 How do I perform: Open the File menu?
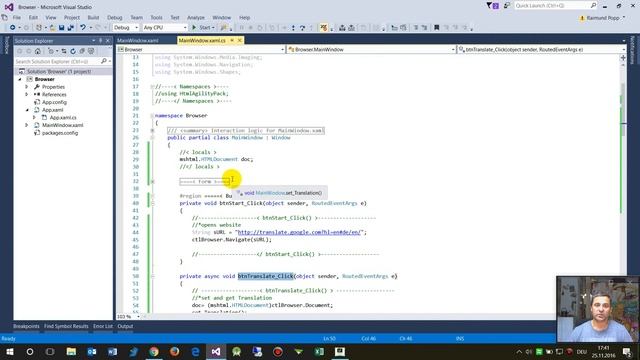coord(17,18)
